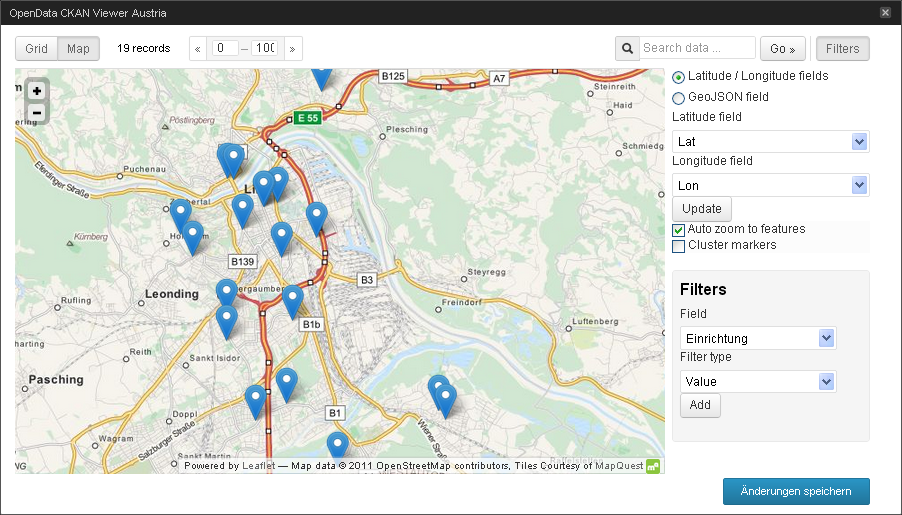Screen dimensions: 902x515
Task: Open the Latitude field dropdown
Action: (770, 142)
